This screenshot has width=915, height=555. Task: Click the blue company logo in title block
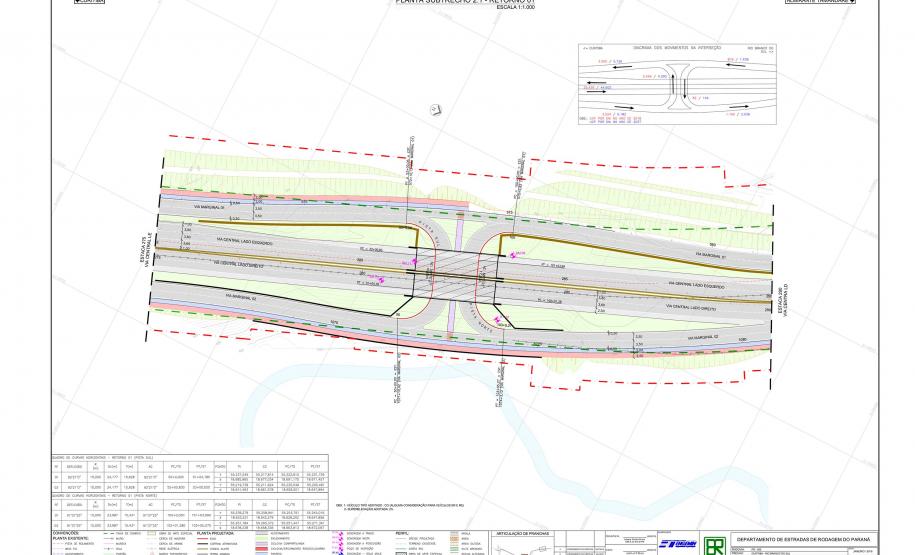pyautogui.click(x=678, y=544)
